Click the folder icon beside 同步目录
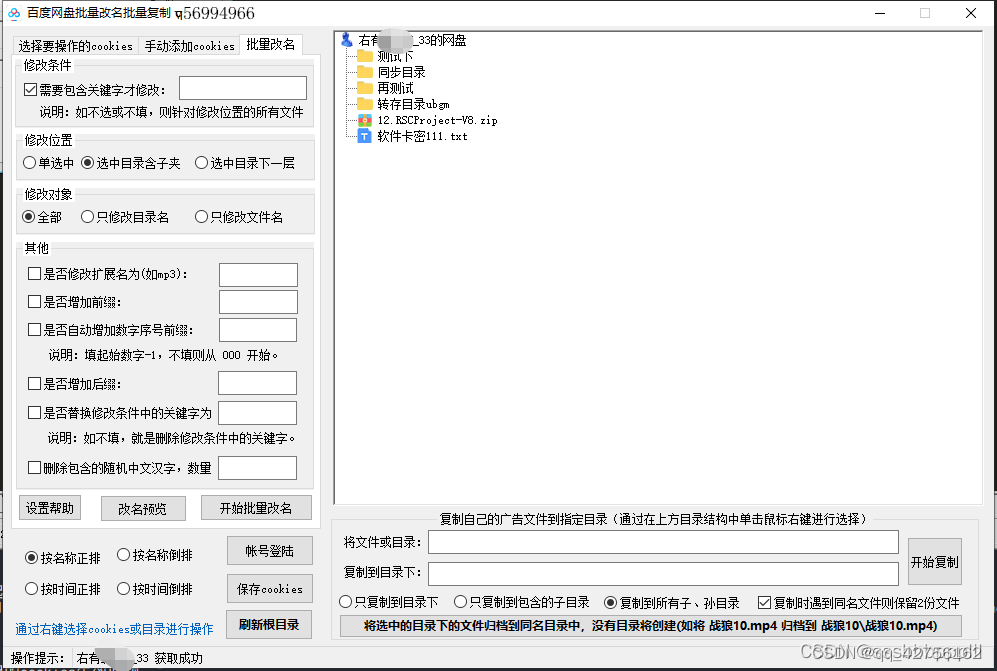The image size is (997, 671). (x=365, y=72)
